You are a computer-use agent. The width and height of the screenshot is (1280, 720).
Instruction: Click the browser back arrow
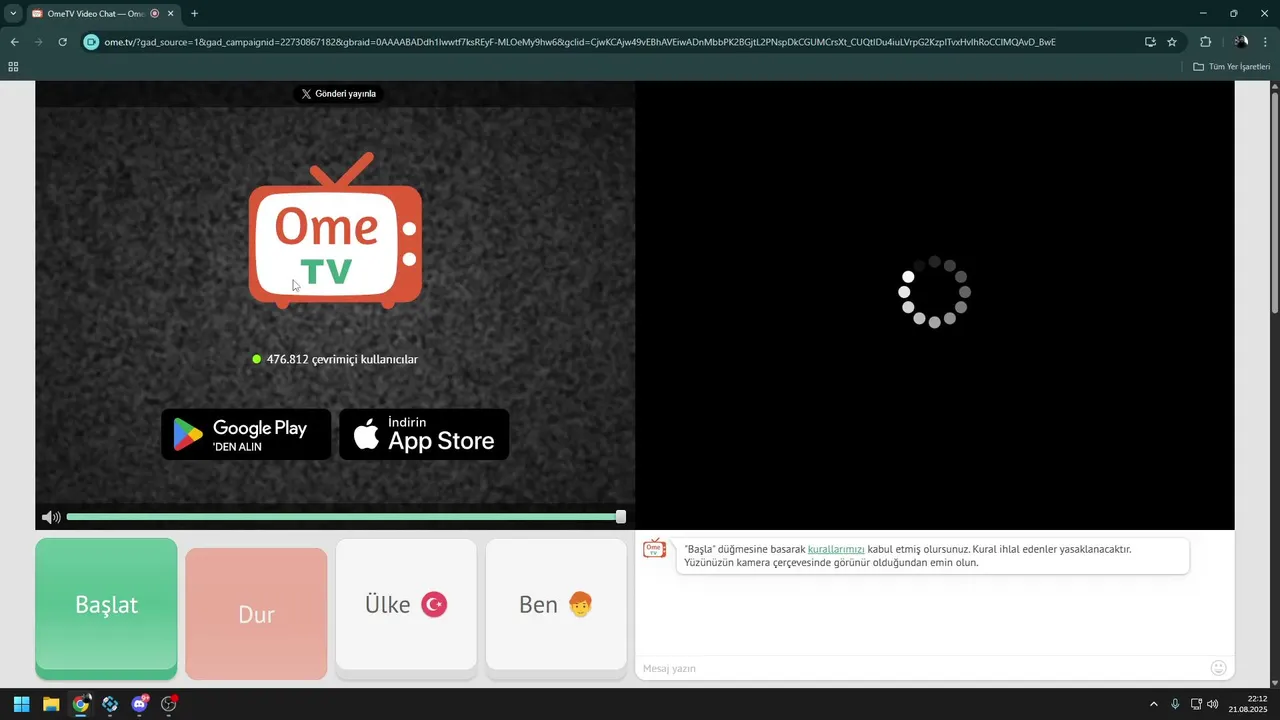tap(14, 42)
